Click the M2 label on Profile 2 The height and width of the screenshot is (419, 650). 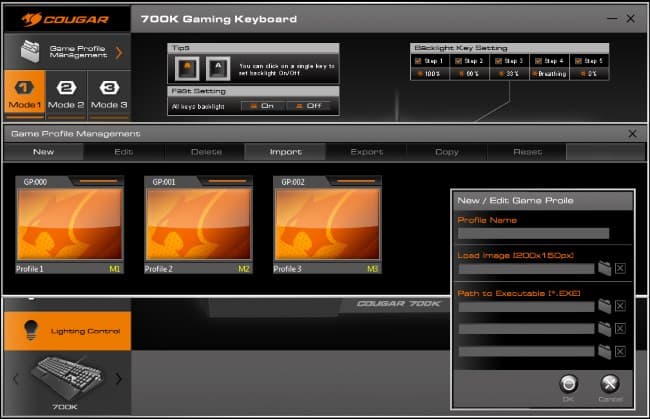pos(244,269)
